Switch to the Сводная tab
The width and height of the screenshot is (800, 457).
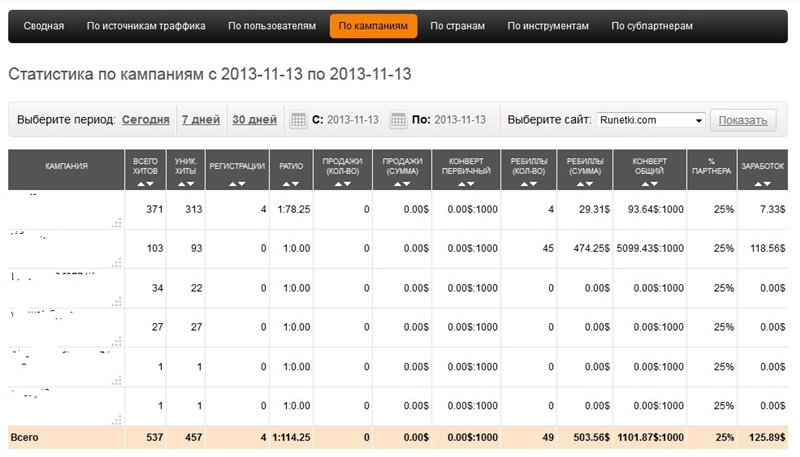[44, 26]
